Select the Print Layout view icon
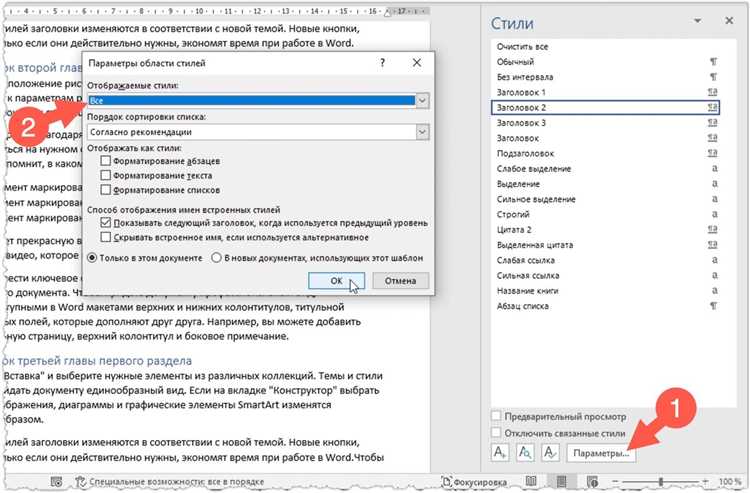Screen dimensions: 750x493 coord(562,481)
